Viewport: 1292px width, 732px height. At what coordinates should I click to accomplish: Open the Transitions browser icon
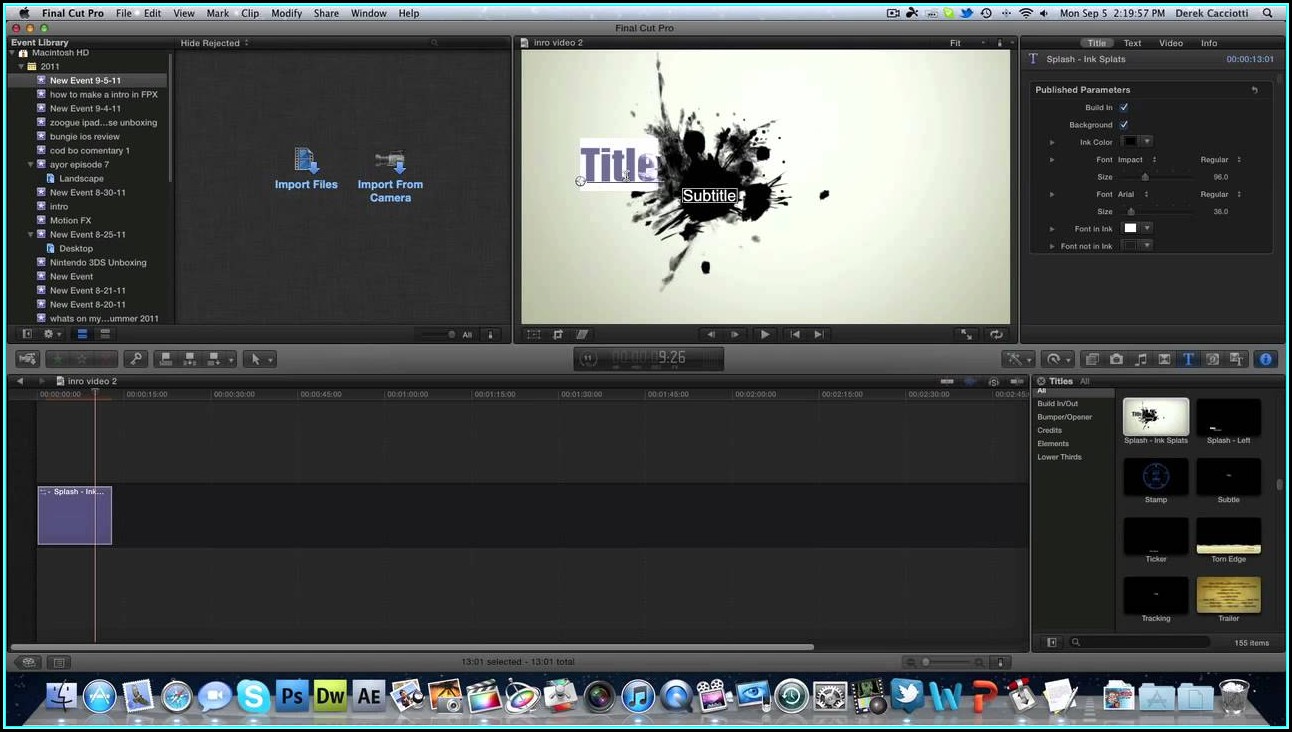click(1164, 359)
